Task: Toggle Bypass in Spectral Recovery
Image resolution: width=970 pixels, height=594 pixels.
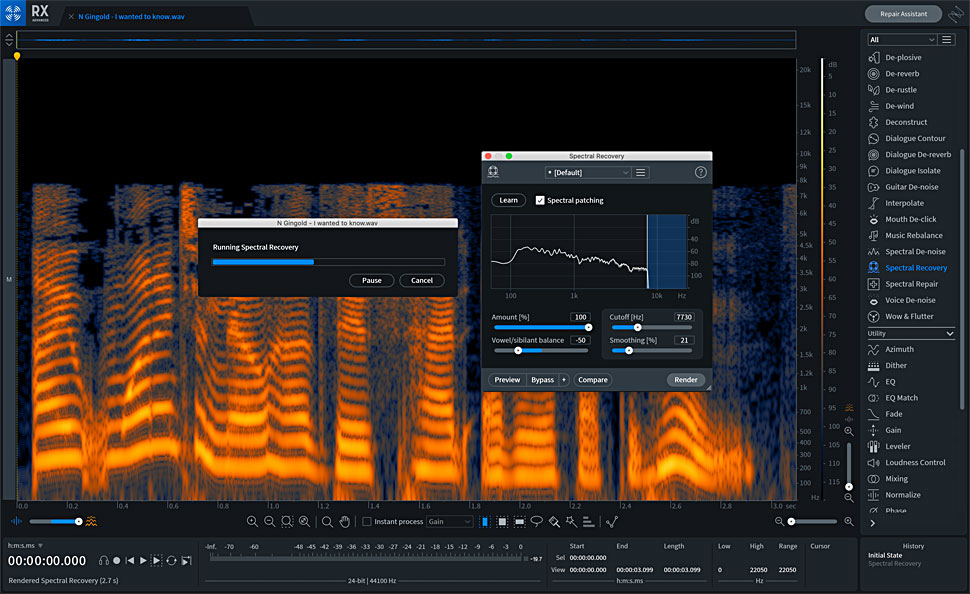Action: click(x=543, y=380)
